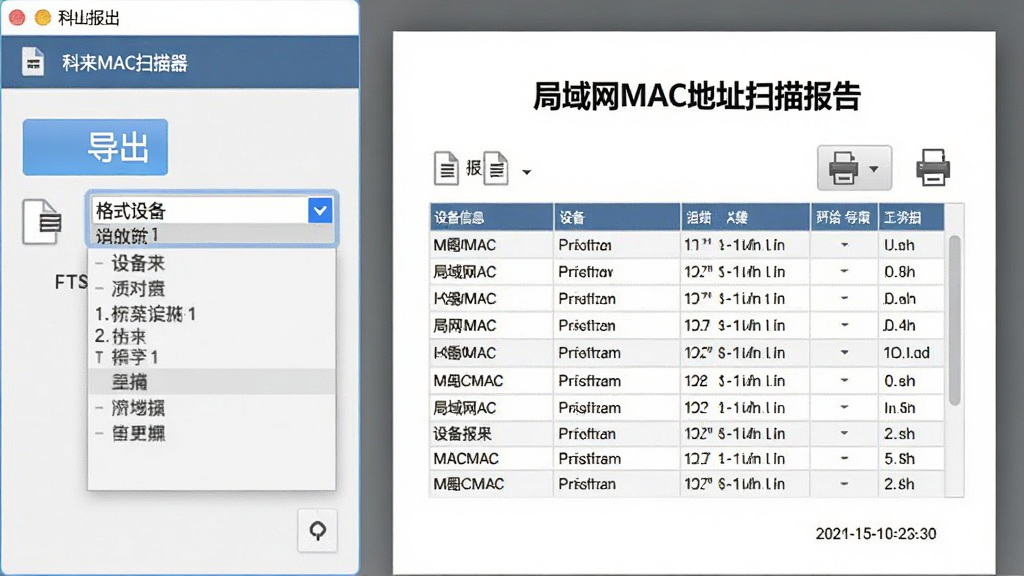Open the printer options dropdown button
Image resolution: width=1024 pixels, height=576 pixels.
(x=854, y=168)
